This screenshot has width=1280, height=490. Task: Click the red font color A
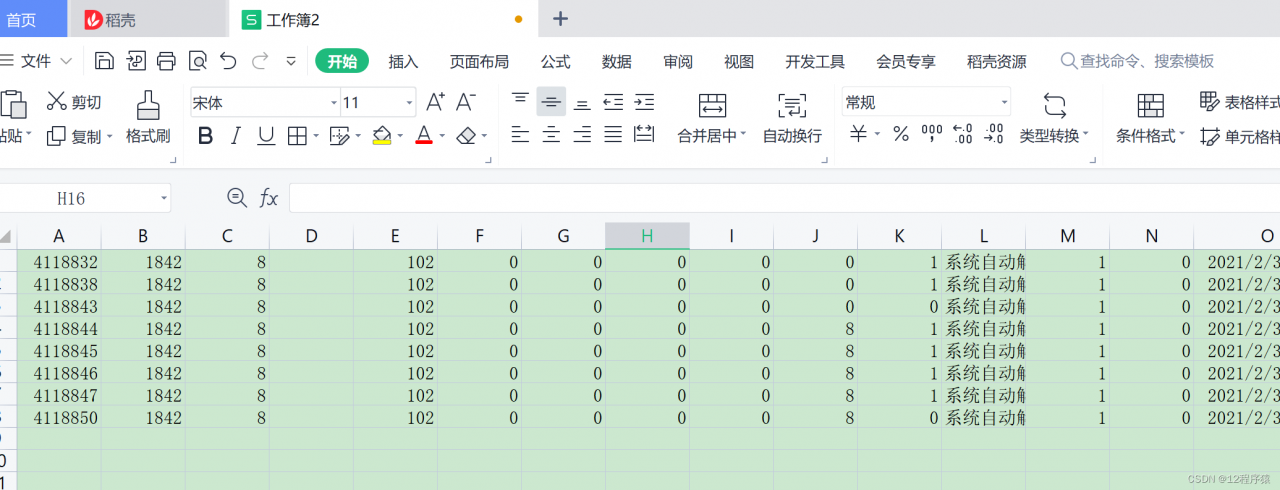(424, 136)
